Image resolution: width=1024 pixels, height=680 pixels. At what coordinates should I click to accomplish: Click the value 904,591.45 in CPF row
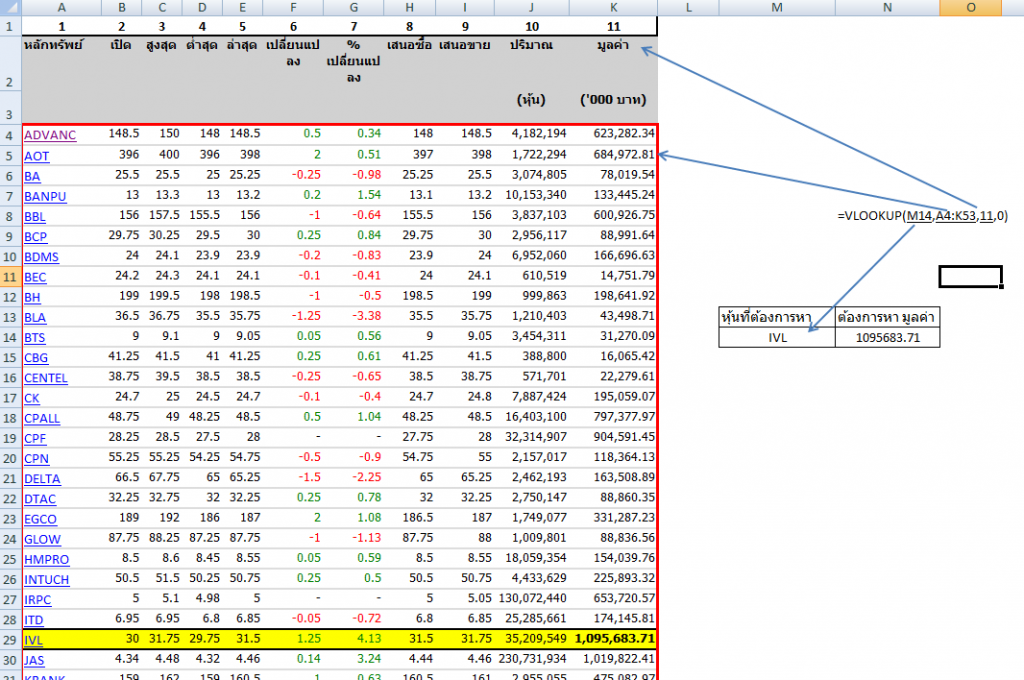[x=614, y=437]
